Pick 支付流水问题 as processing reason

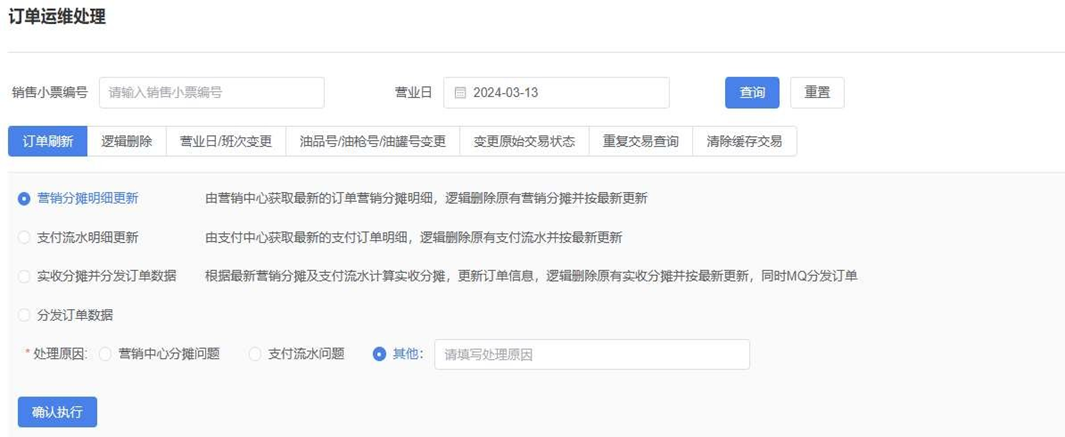255,354
